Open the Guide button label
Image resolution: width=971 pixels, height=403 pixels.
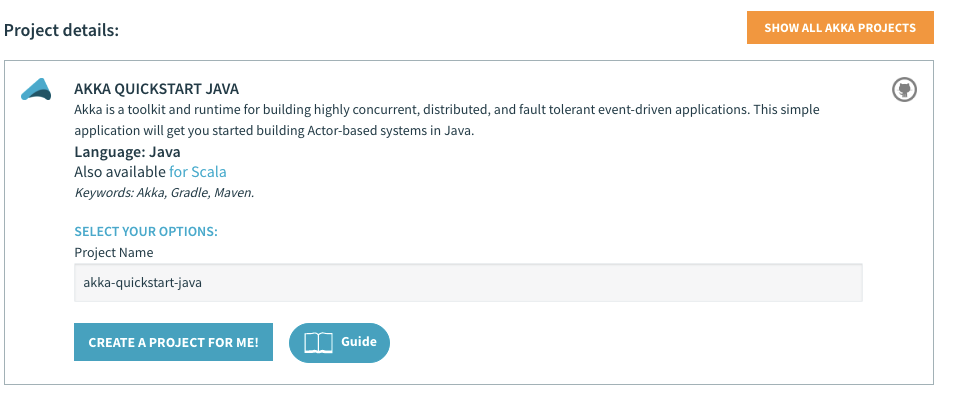pyautogui.click(x=359, y=341)
